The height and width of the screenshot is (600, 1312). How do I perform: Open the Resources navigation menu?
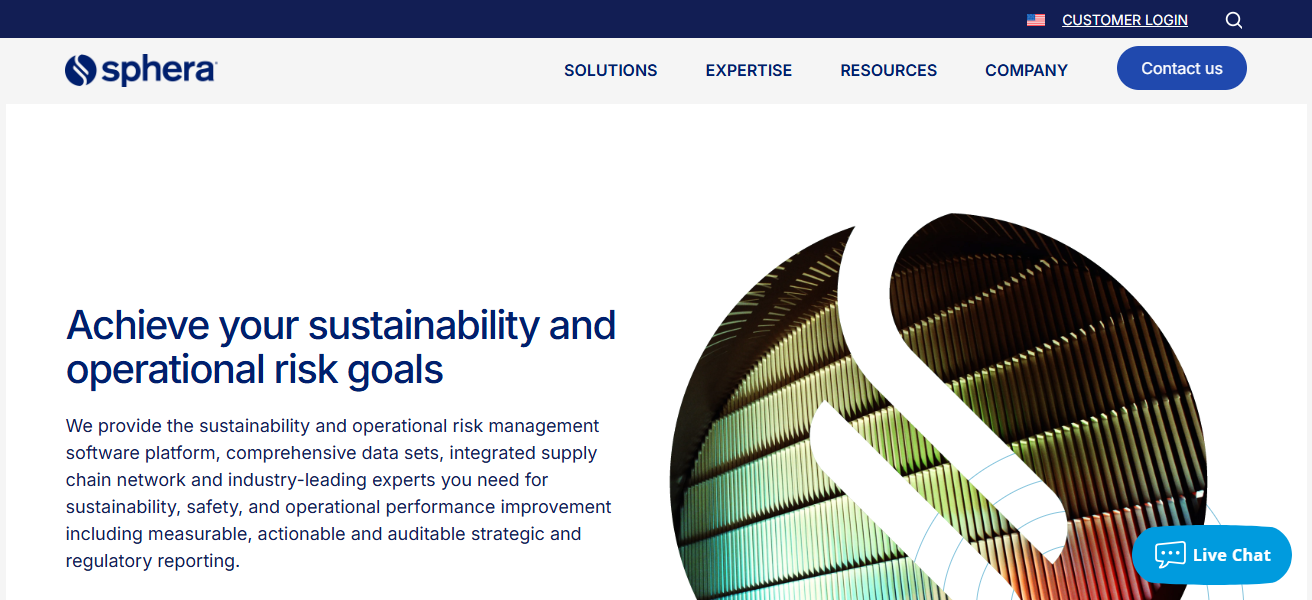pos(888,70)
